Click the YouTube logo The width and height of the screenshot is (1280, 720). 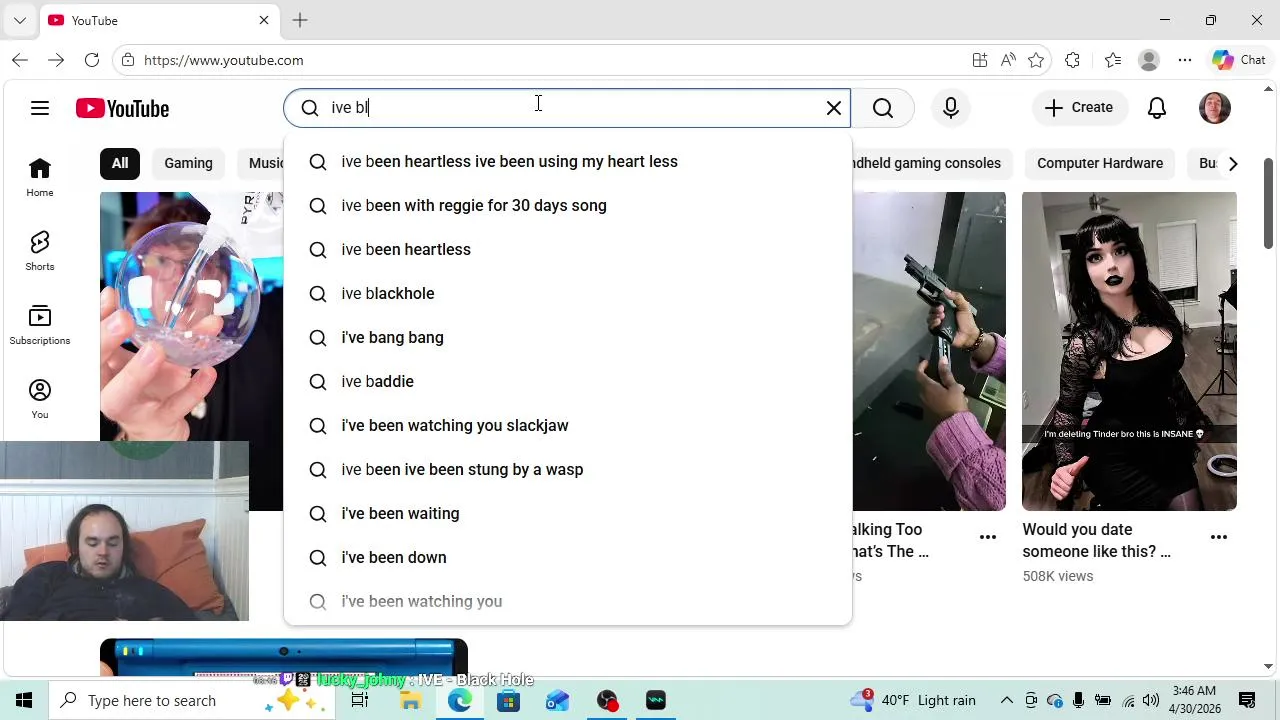click(x=122, y=108)
